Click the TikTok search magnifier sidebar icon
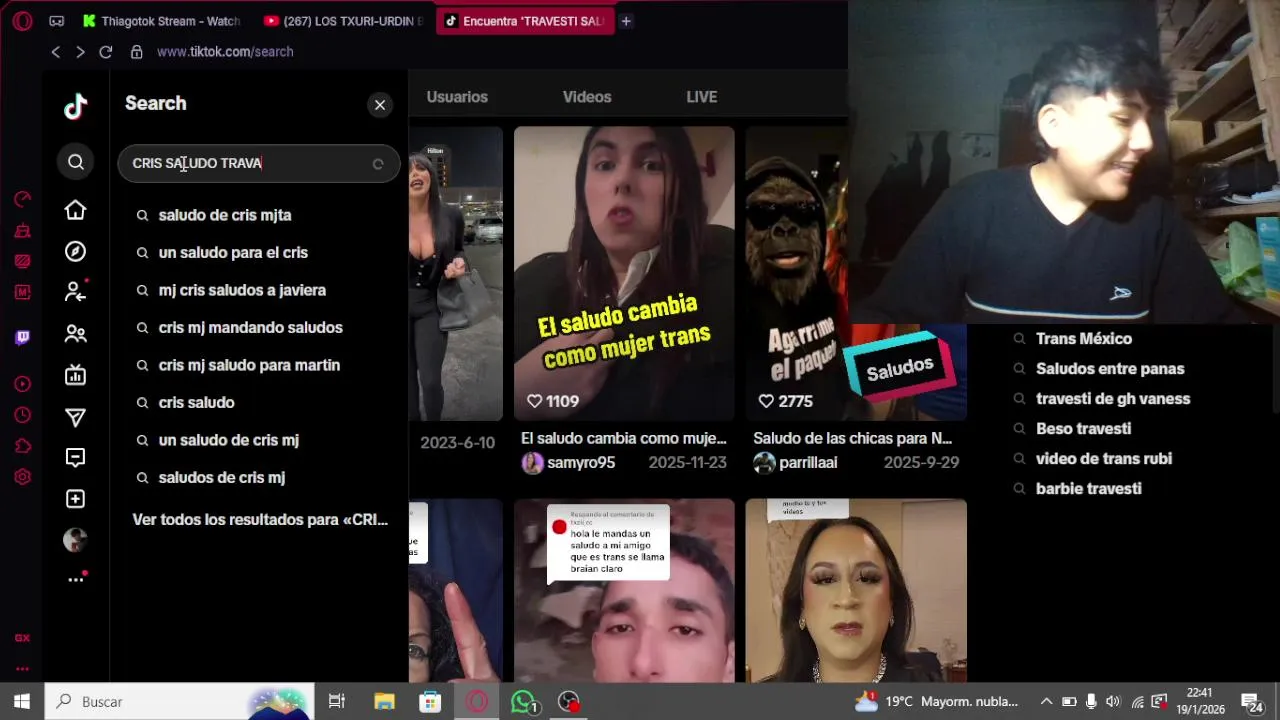The width and height of the screenshot is (1280, 720). [76, 162]
